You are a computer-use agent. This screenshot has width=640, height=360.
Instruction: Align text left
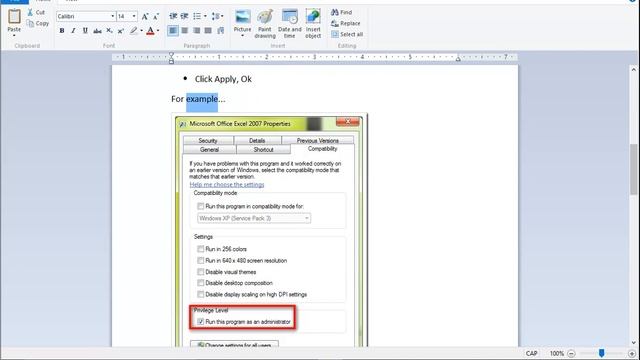(173, 31)
